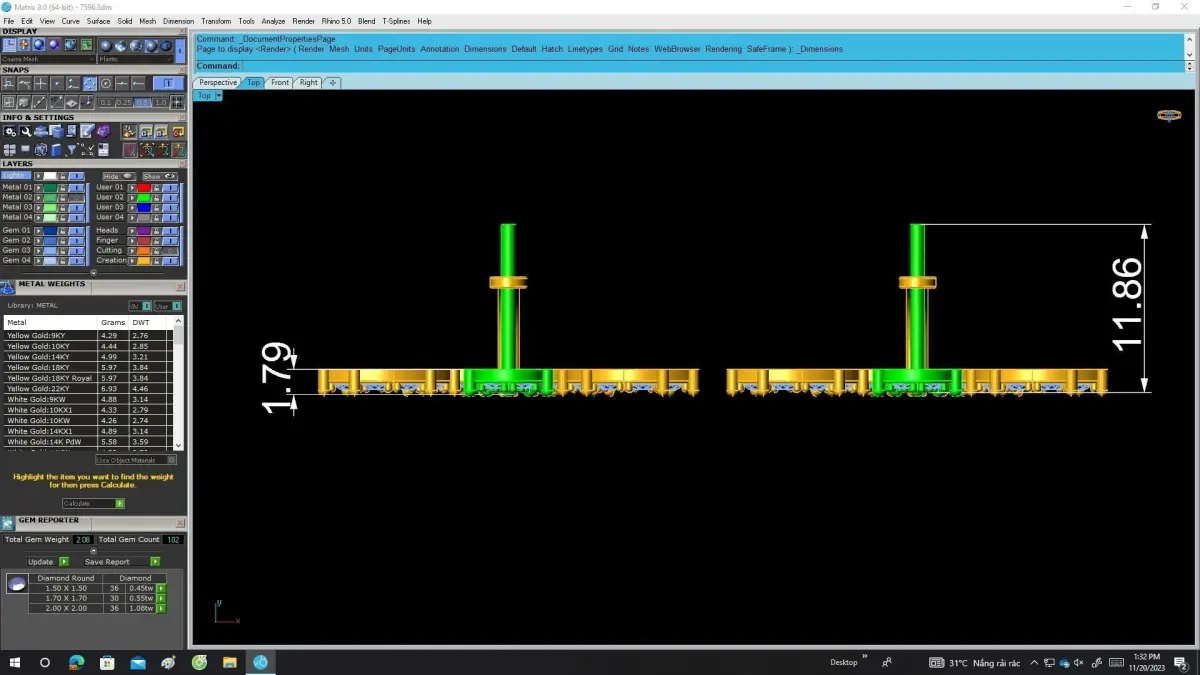Viewport: 1200px width, 675px height.
Task: Open the Coarse Mesh dropdown
Action: tap(48, 59)
